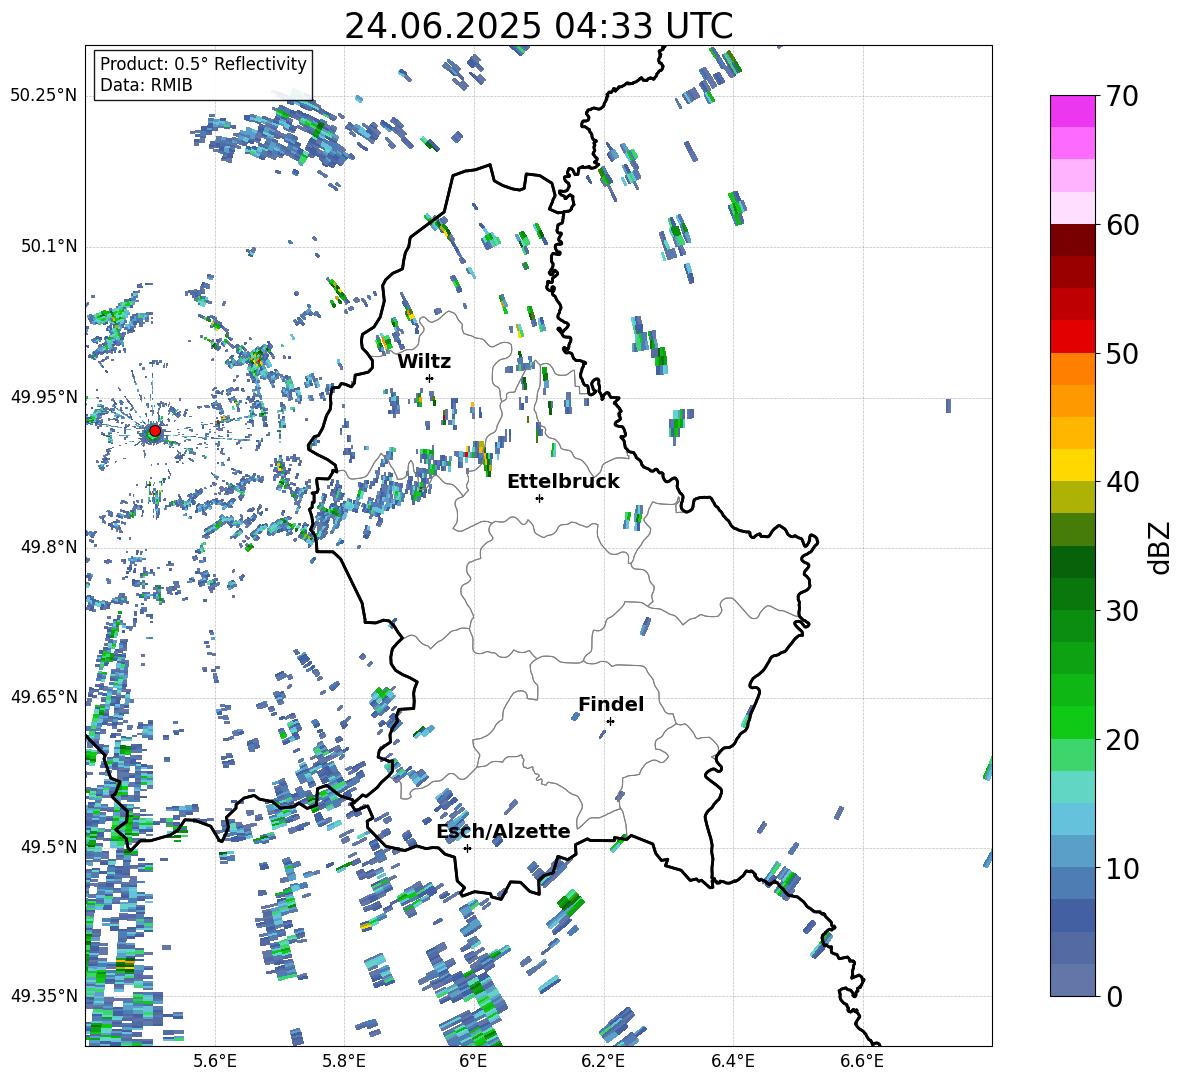Click the 6.6°E longitude label
This screenshot has width=1184, height=1081.
862,1061
